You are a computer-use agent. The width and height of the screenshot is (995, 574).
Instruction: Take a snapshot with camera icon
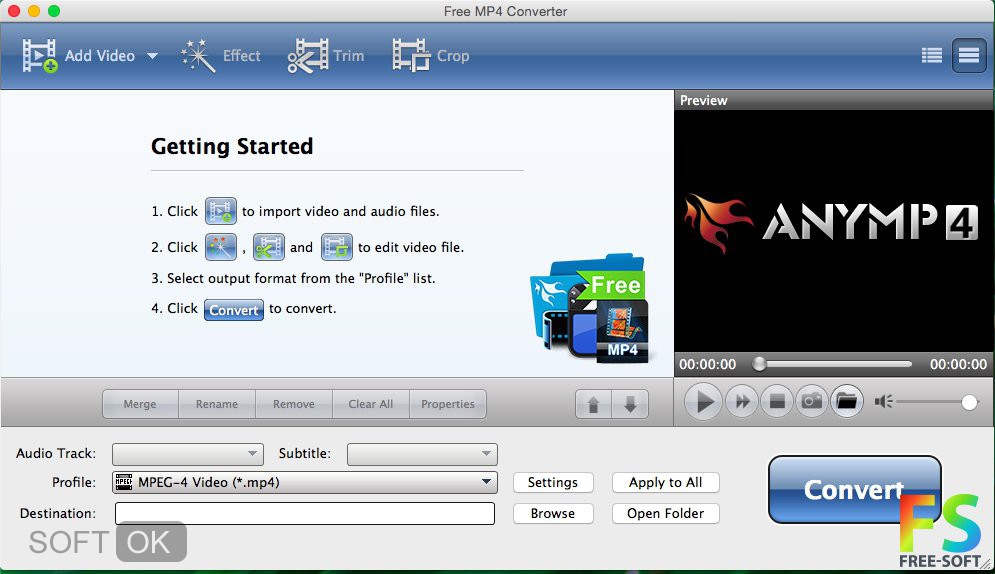click(812, 401)
